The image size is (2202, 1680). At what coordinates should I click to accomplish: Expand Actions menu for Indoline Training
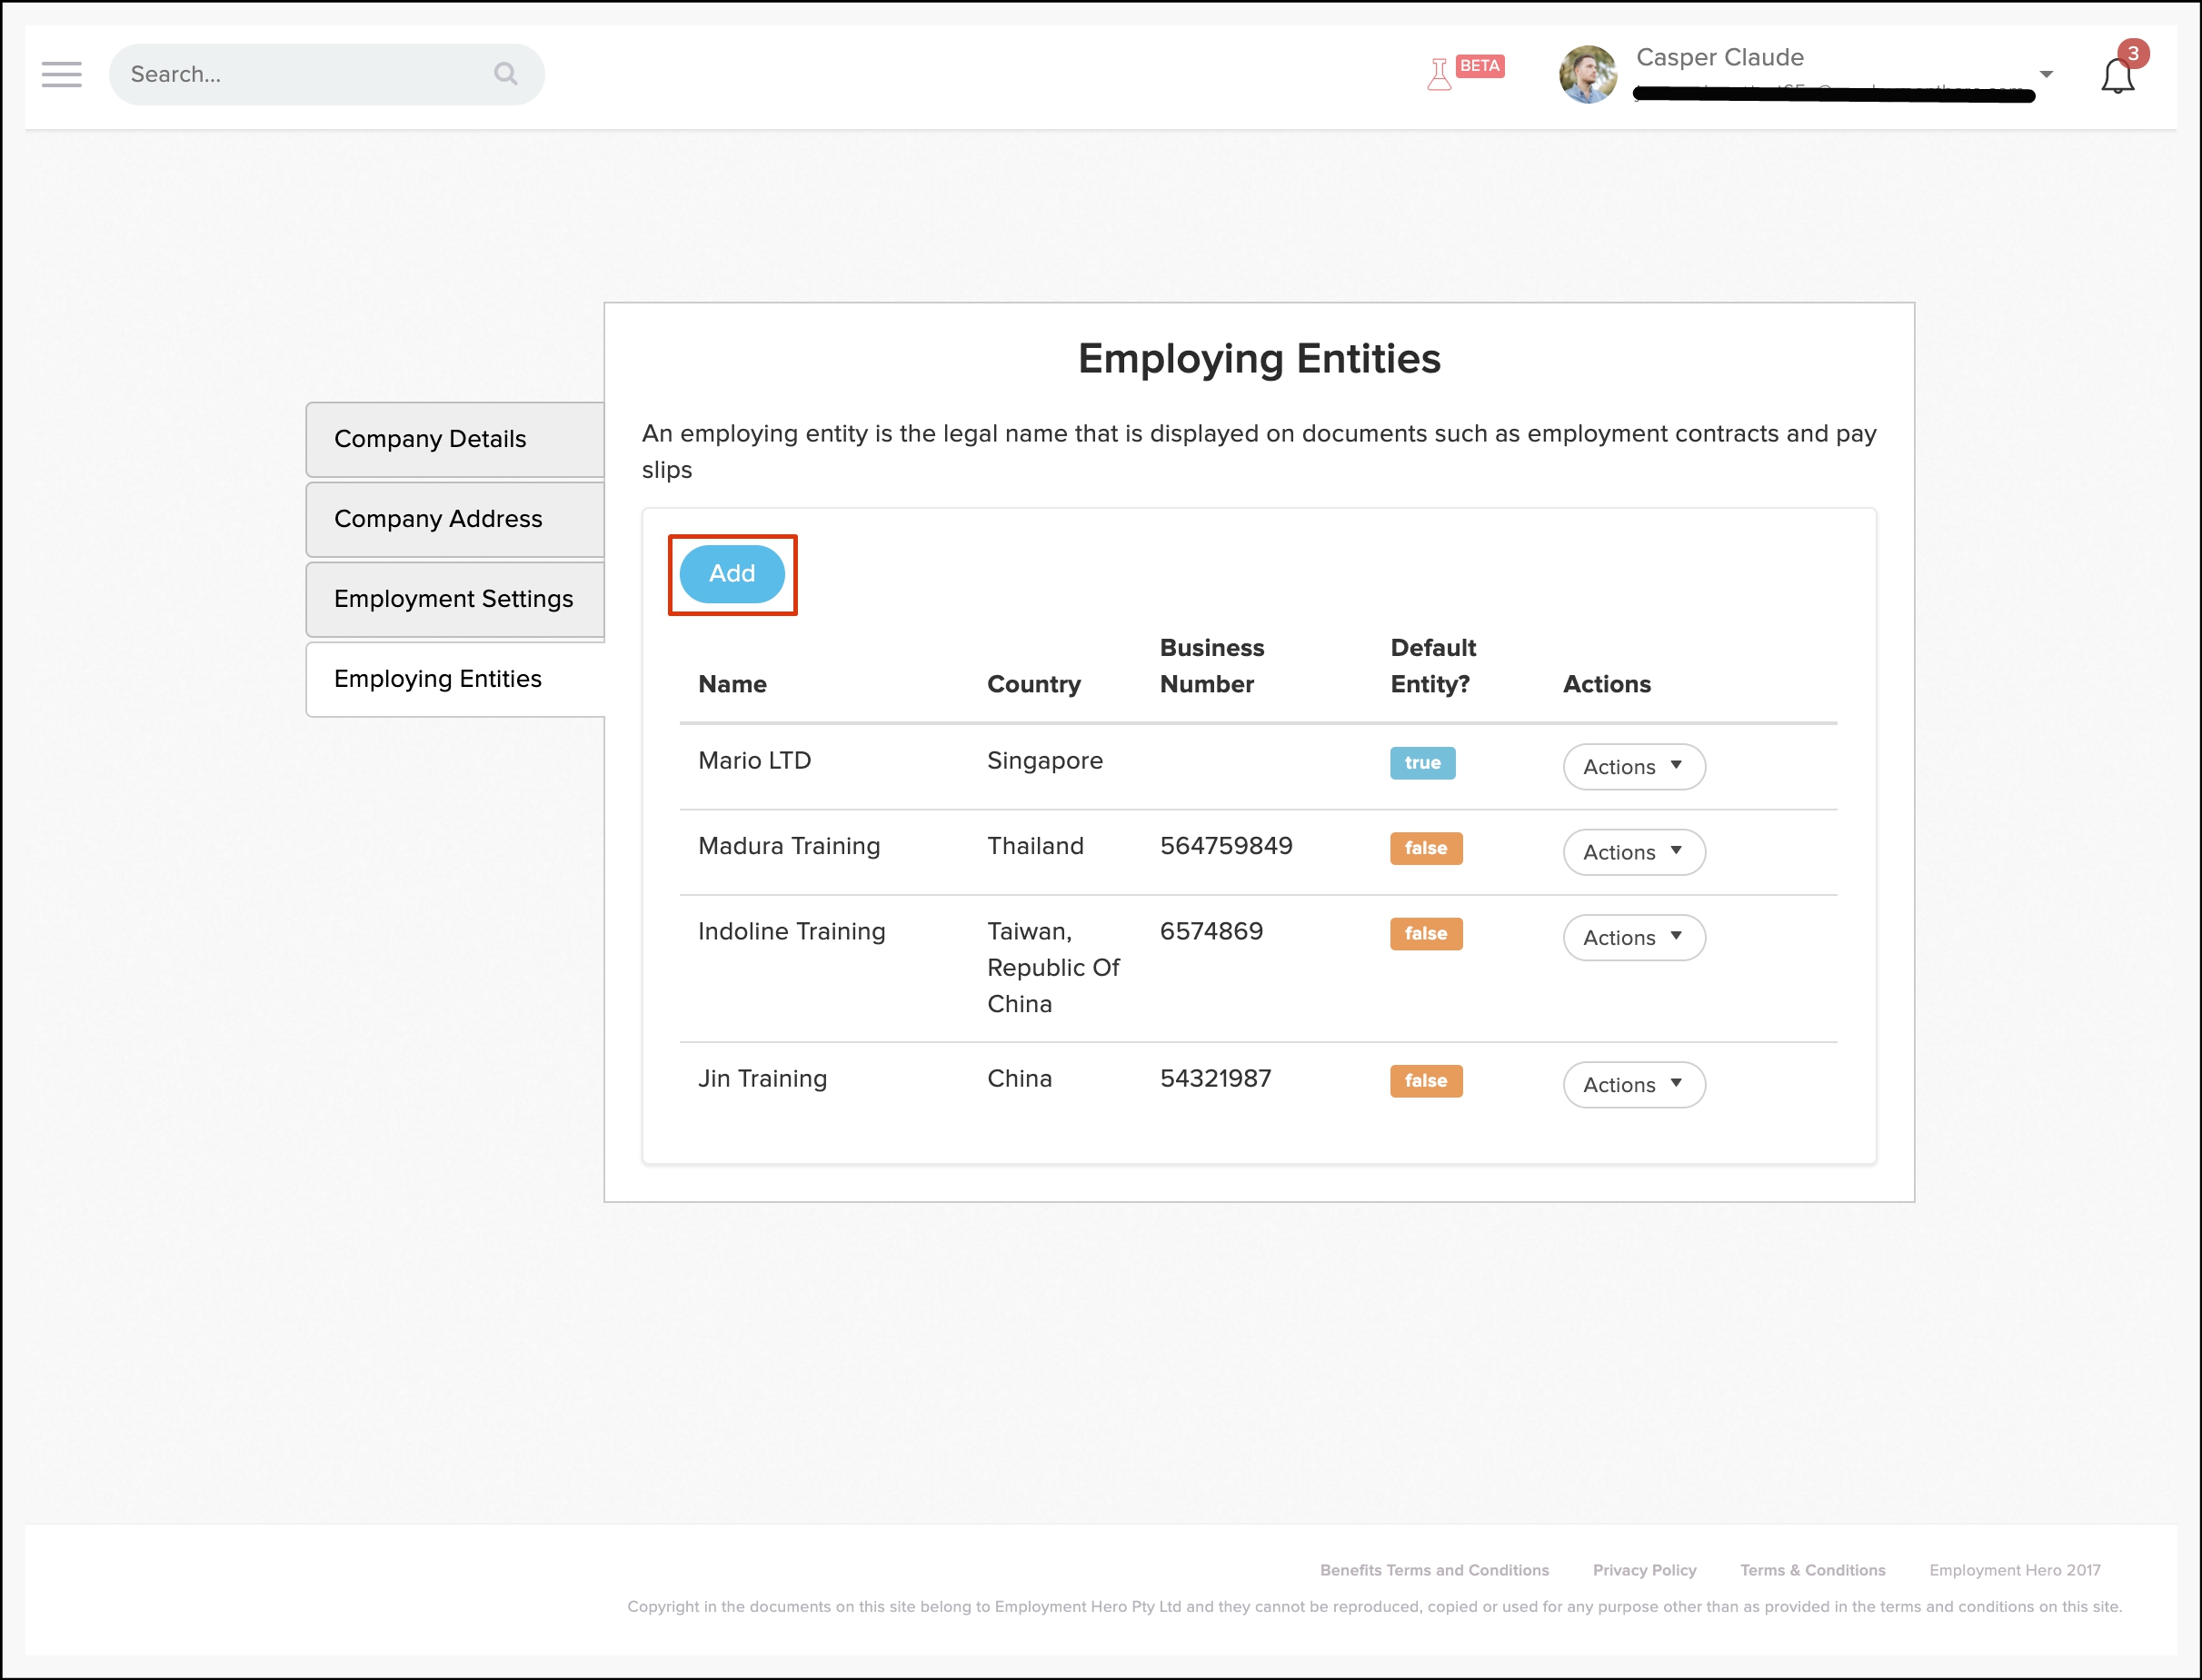click(1633, 938)
